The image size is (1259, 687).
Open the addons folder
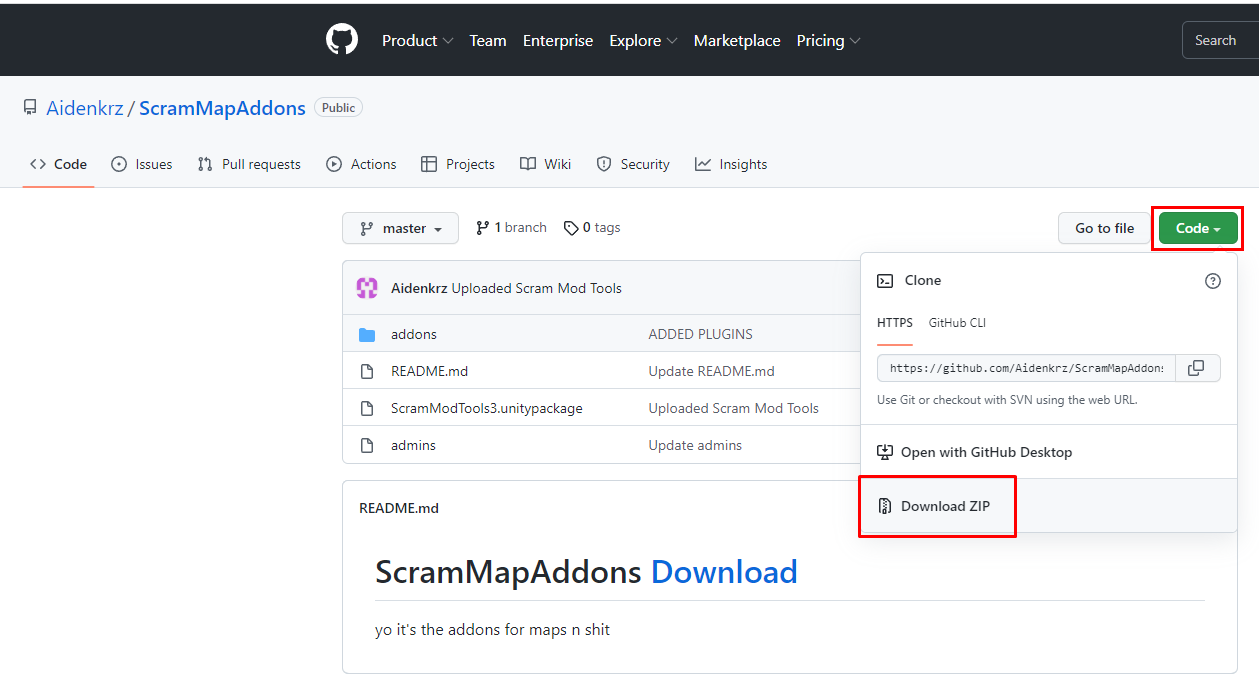(414, 334)
